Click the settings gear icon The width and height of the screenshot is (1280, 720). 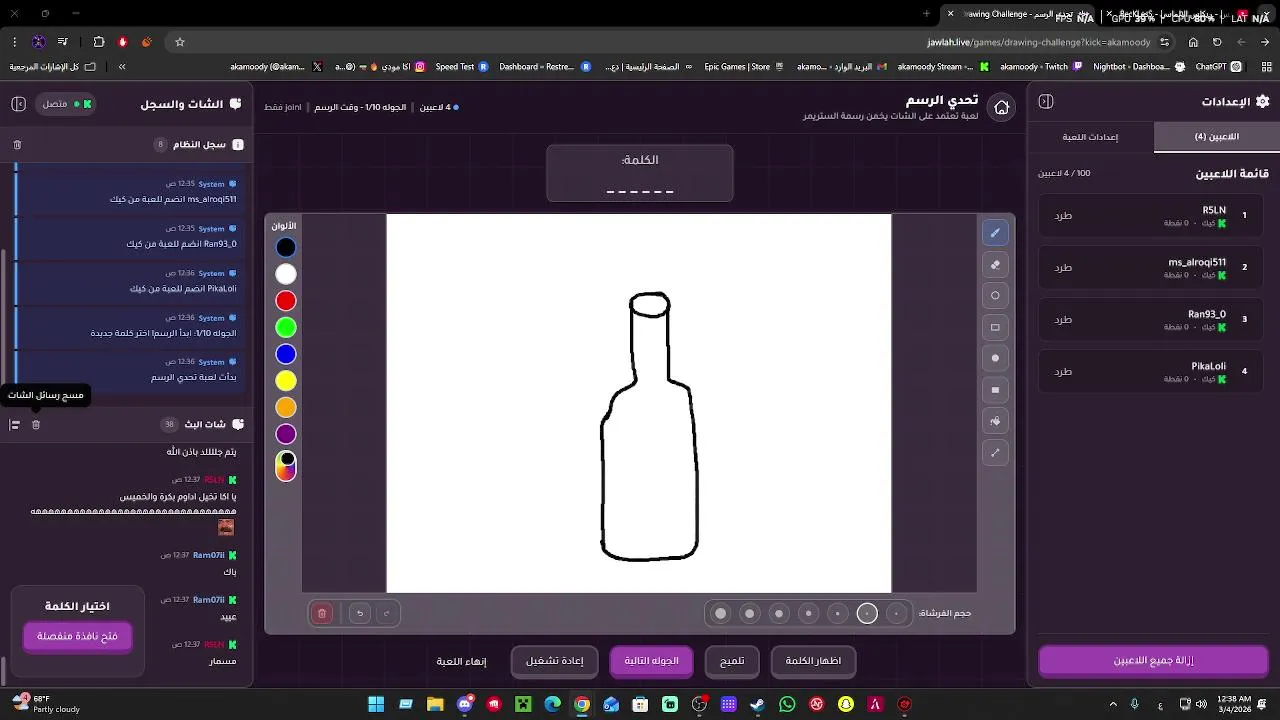point(1262,102)
